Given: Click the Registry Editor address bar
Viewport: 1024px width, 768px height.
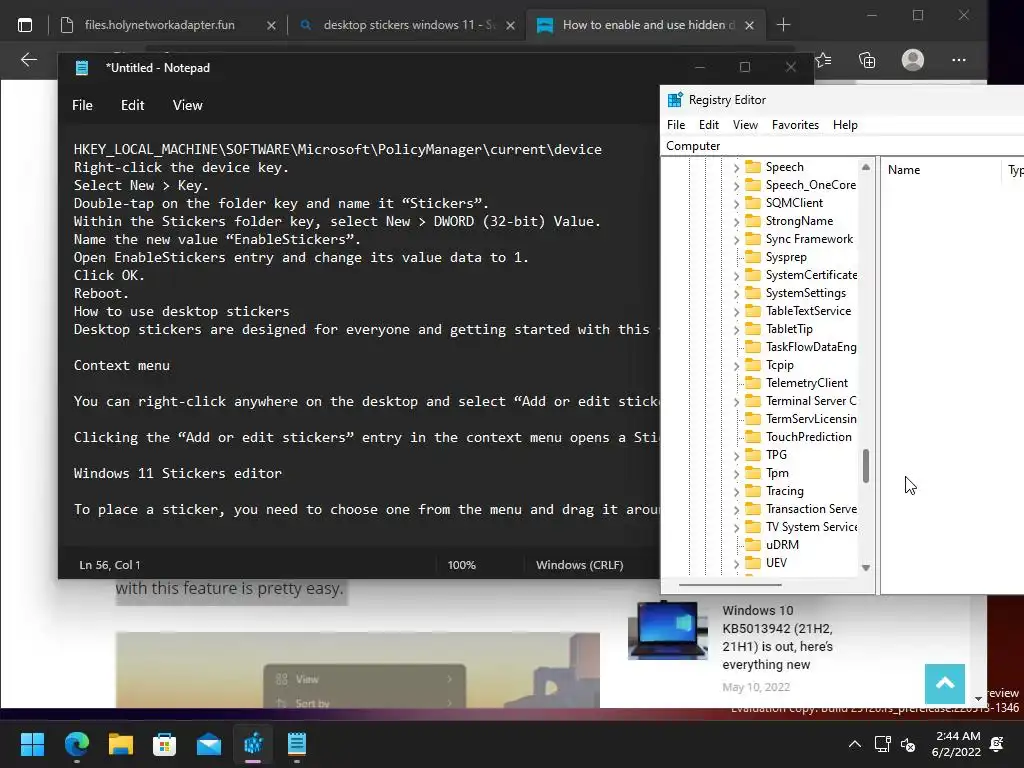Looking at the screenshot, I should [x=842, y=146].
